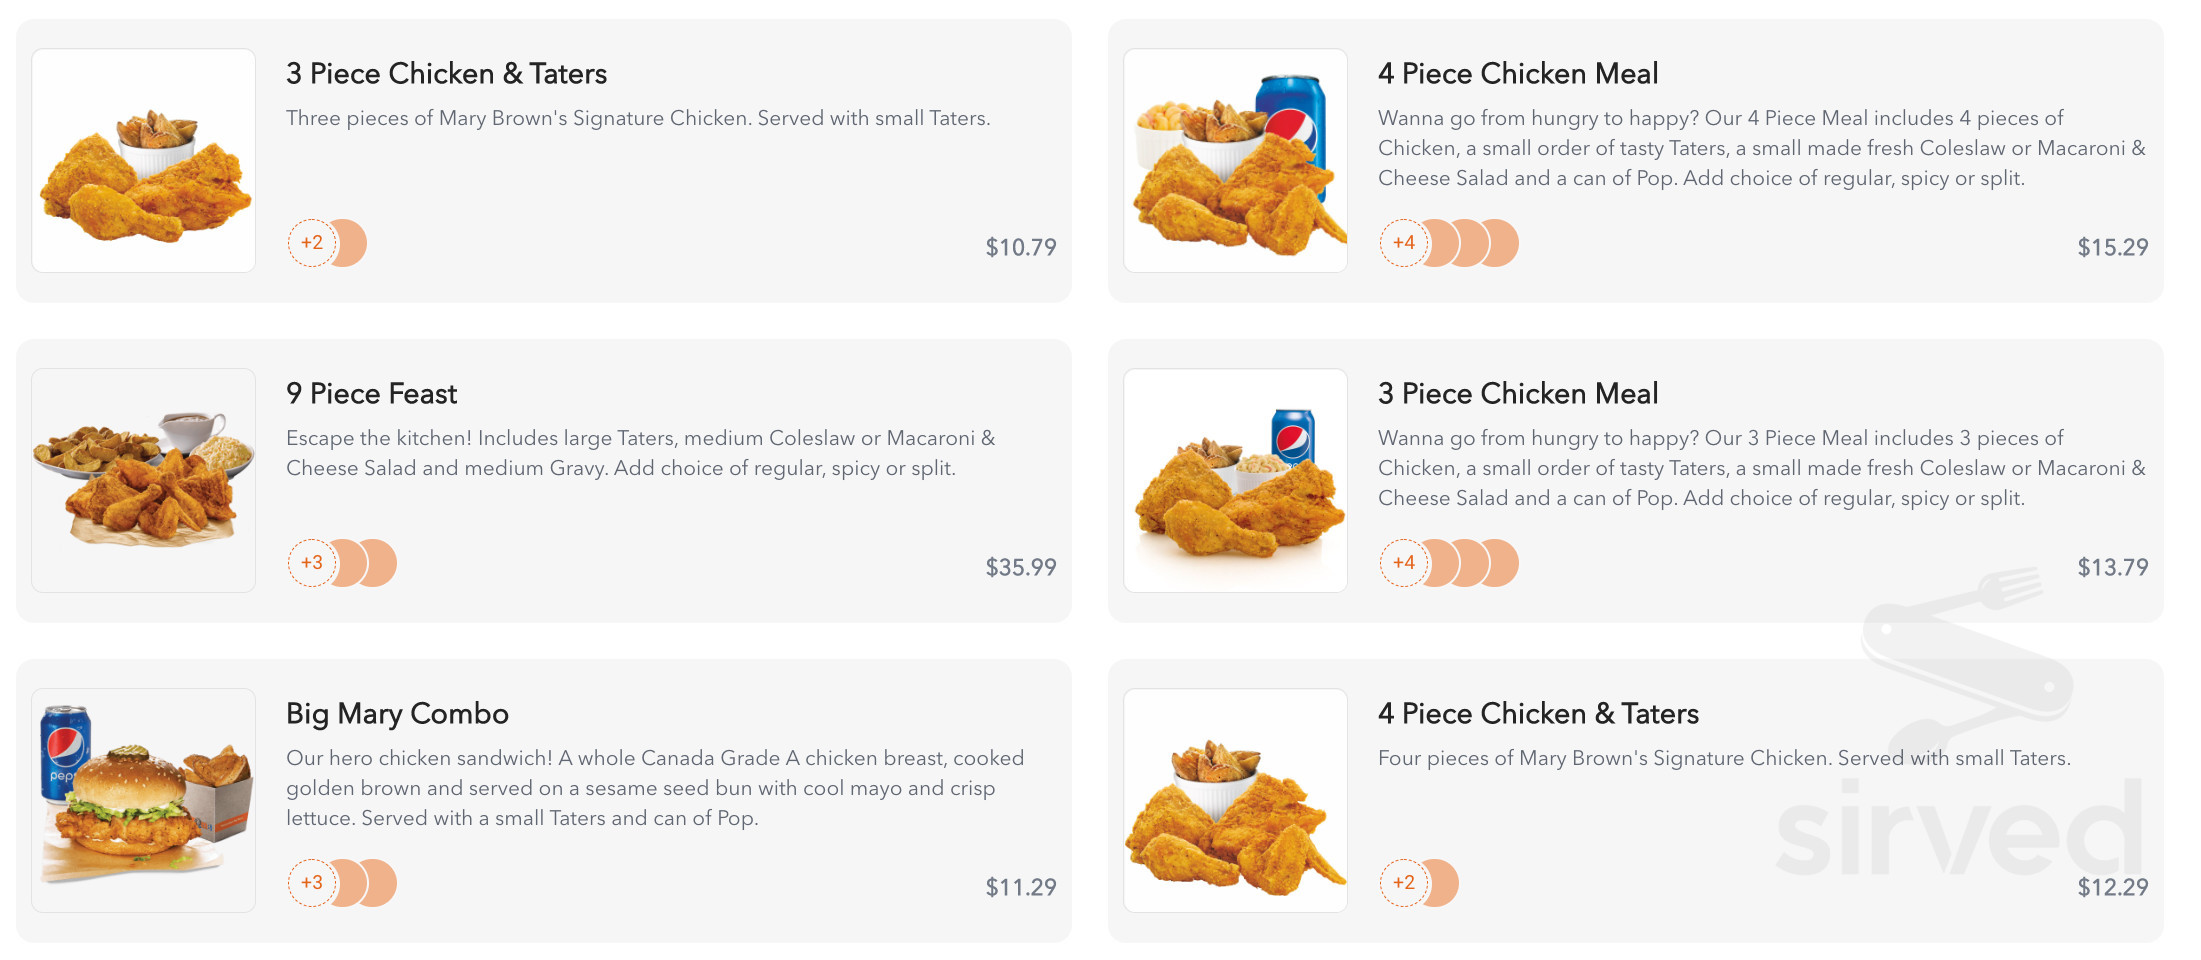Select the 4 Piece Chicken & Taters title
Image resolution: width=2201 pixels, height=960 pixels.
point(1538,713)
